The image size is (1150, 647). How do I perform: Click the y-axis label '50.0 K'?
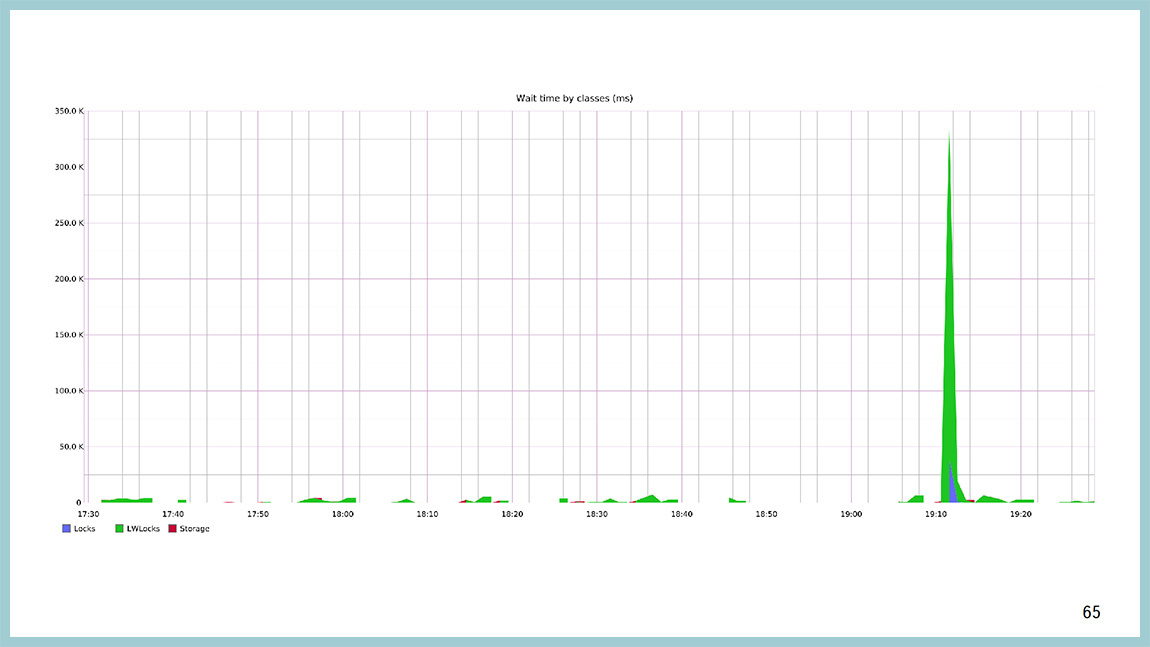(x=72, y=446)
